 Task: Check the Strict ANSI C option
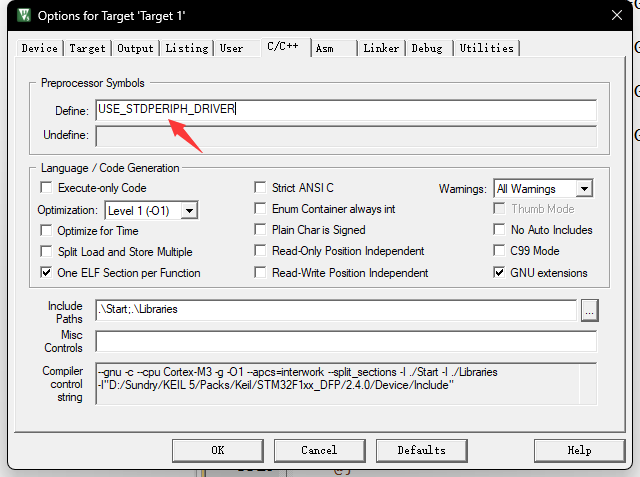click(261, 188)
